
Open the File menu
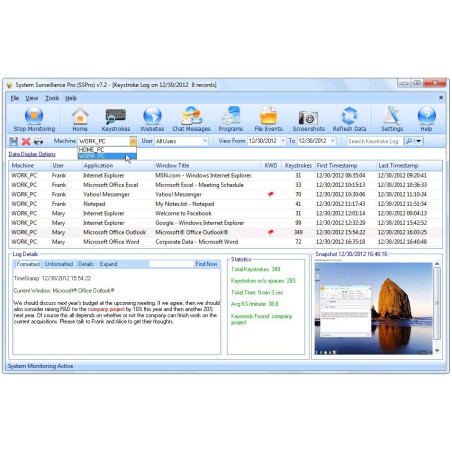click(15, 98)
